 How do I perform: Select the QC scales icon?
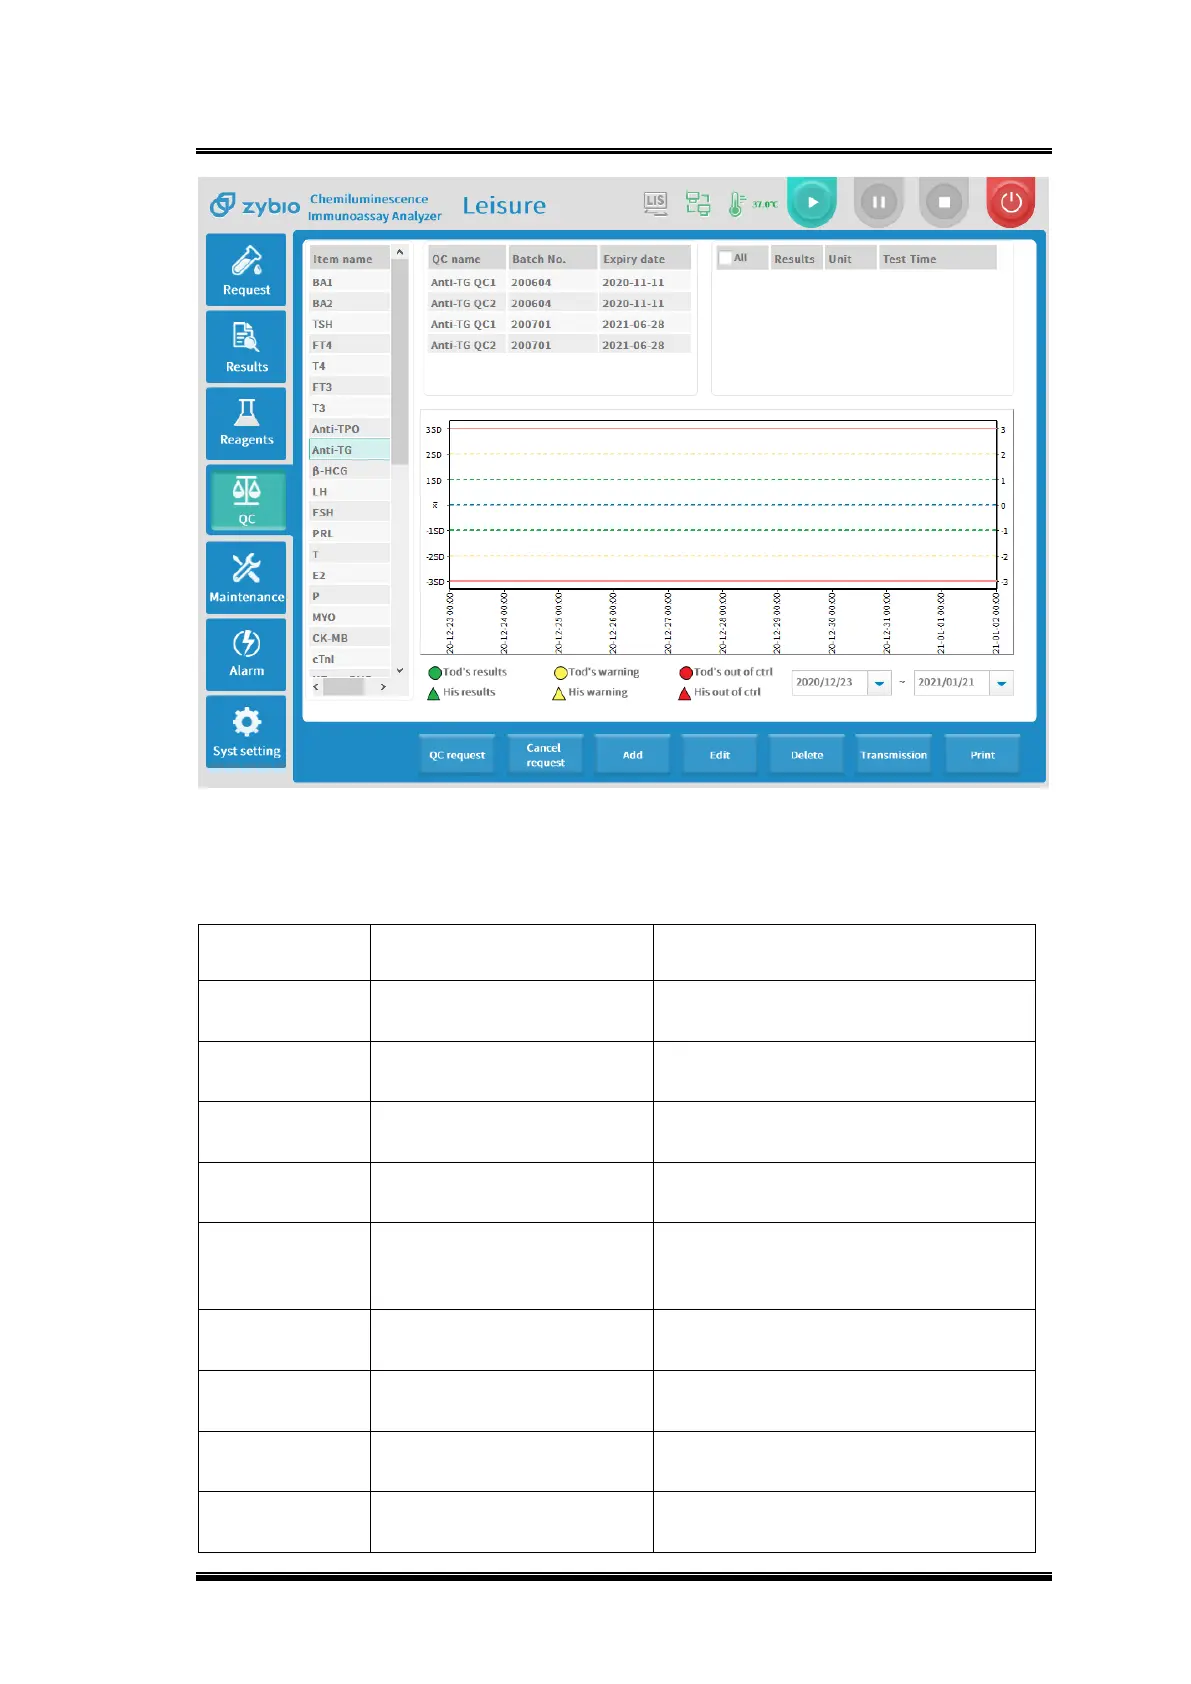coord(246,500)
